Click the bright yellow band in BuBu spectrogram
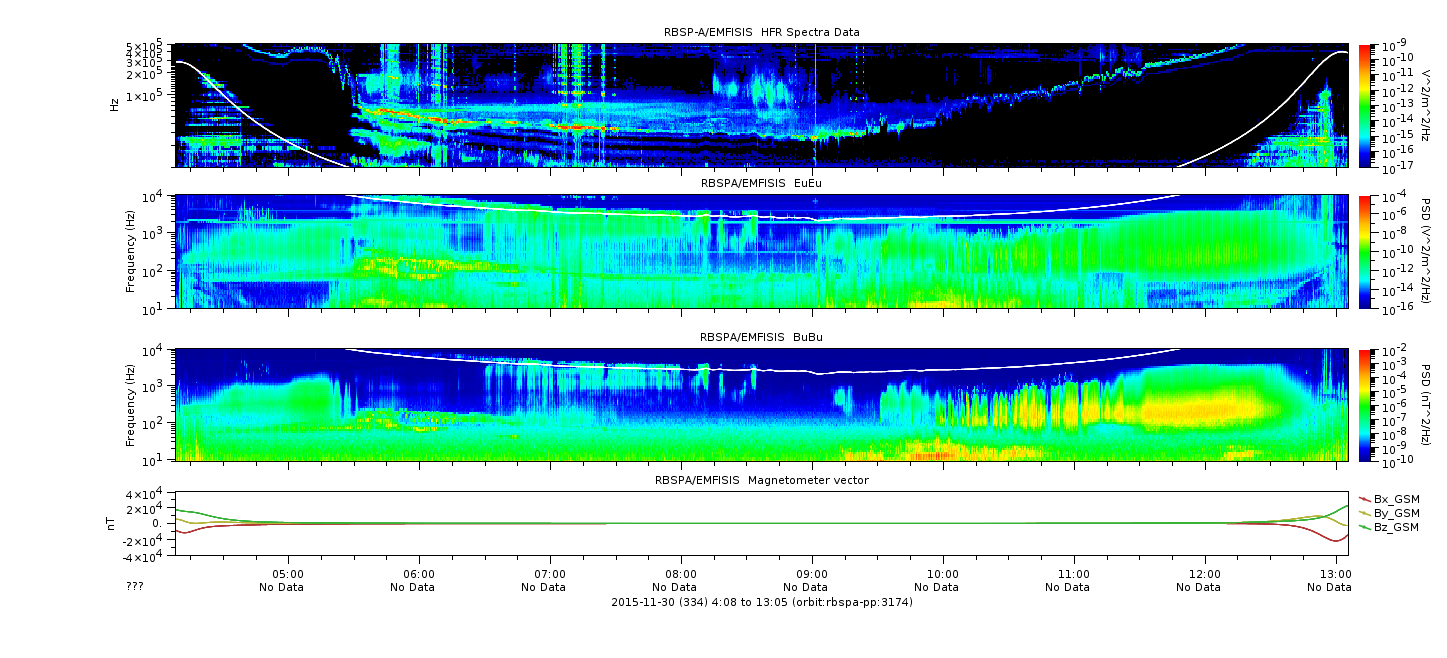This screenshot has height=658, width=1447. tap(1200, 408)
